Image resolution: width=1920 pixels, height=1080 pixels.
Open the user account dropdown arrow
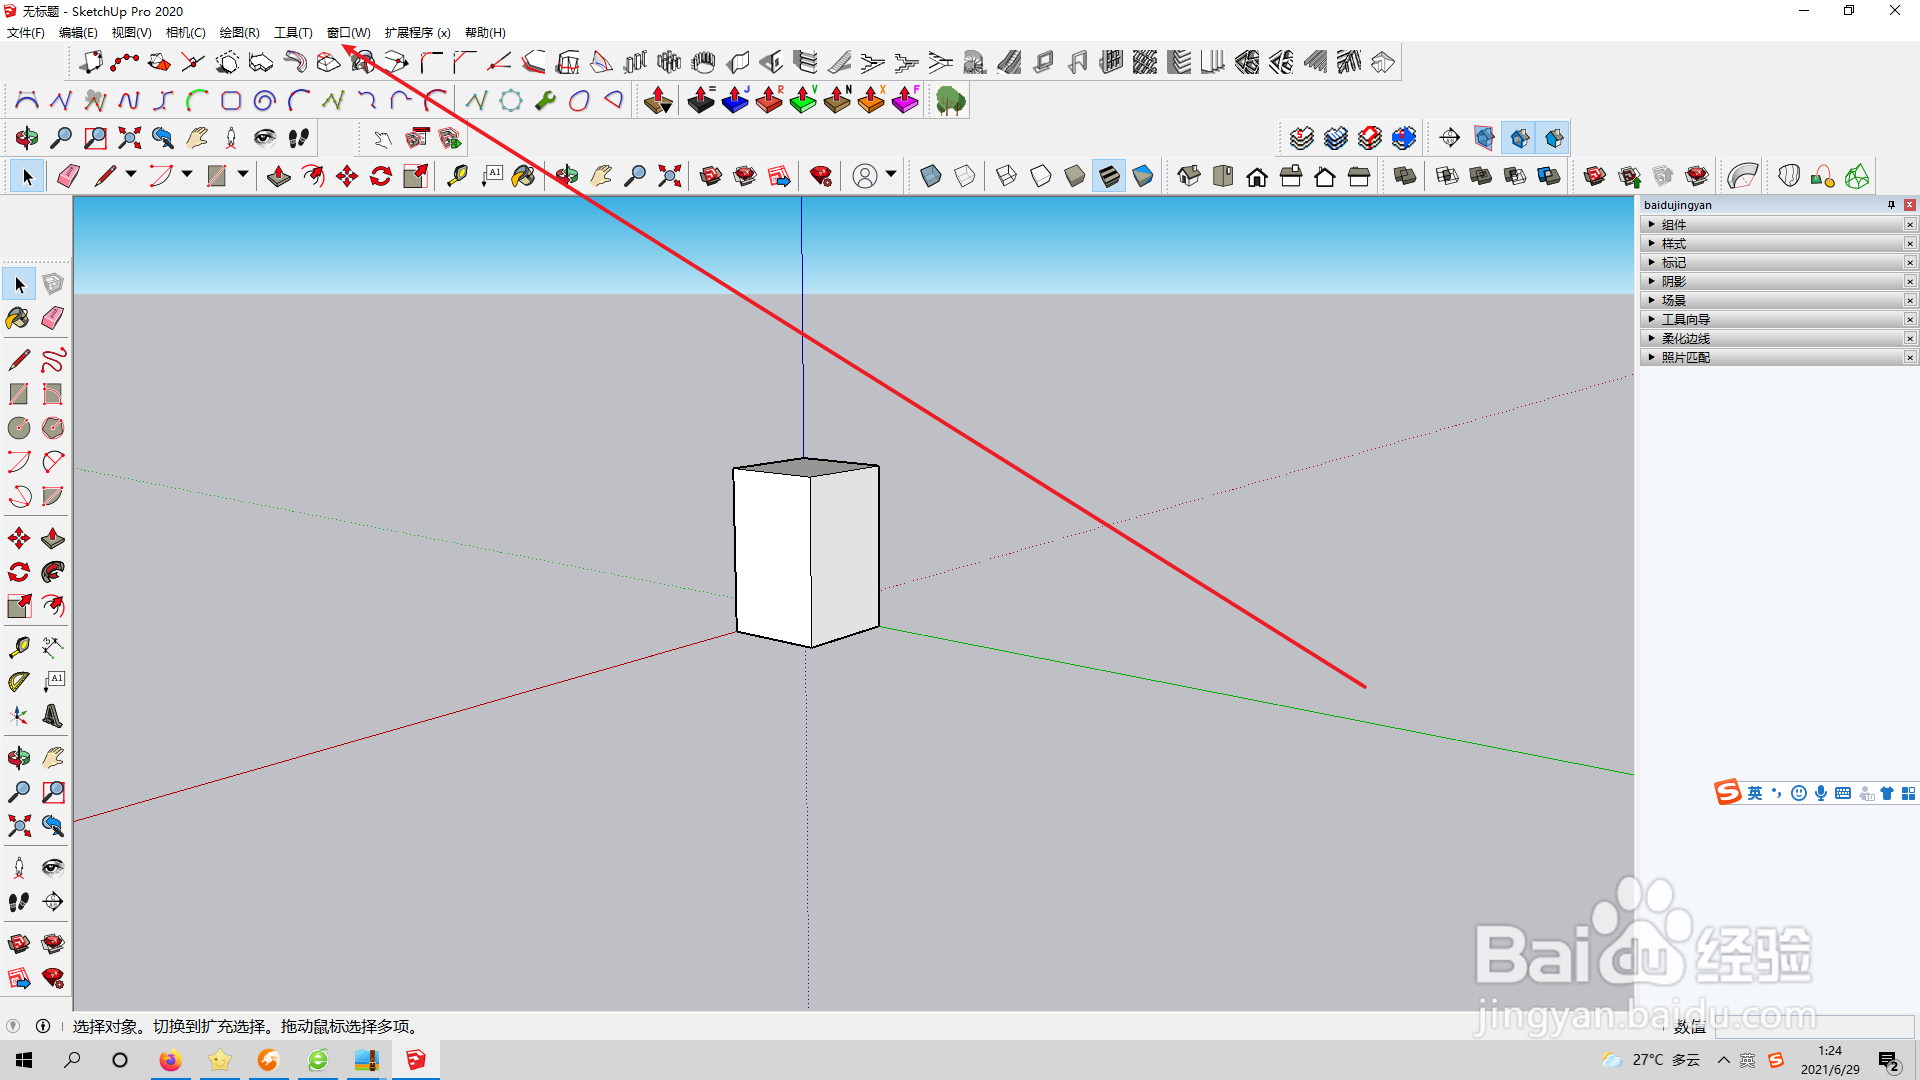(x=891, y=175)
